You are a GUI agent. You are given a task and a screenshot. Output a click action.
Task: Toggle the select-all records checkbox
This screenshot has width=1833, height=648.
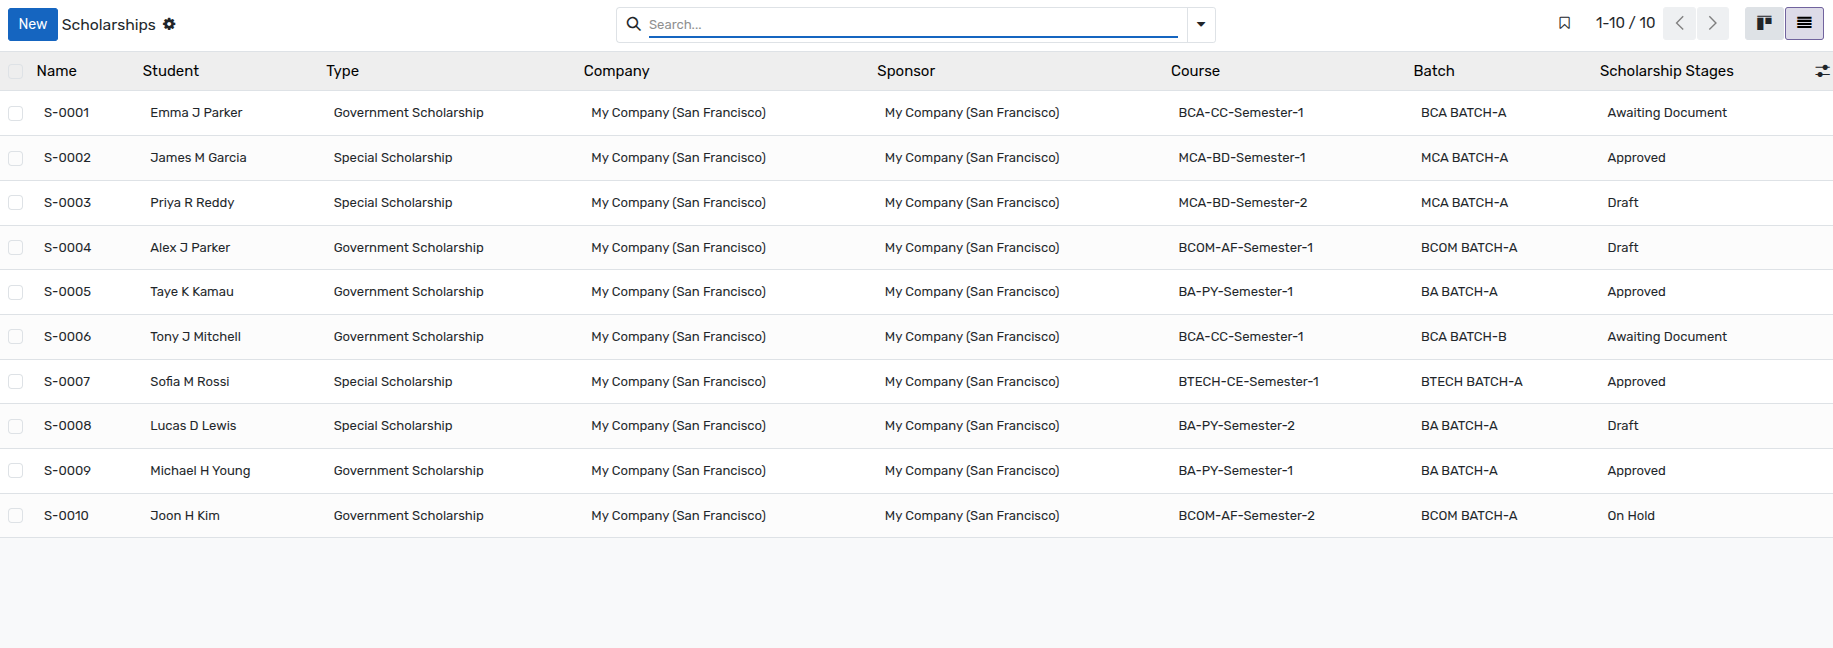click(x=15, y=71)
